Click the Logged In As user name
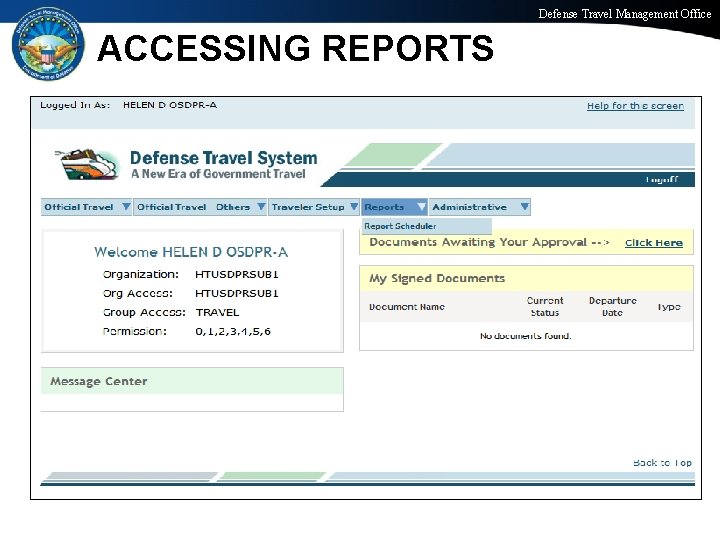Image resolution: width=720 pixels, height=540 pixels. [169, 105]
